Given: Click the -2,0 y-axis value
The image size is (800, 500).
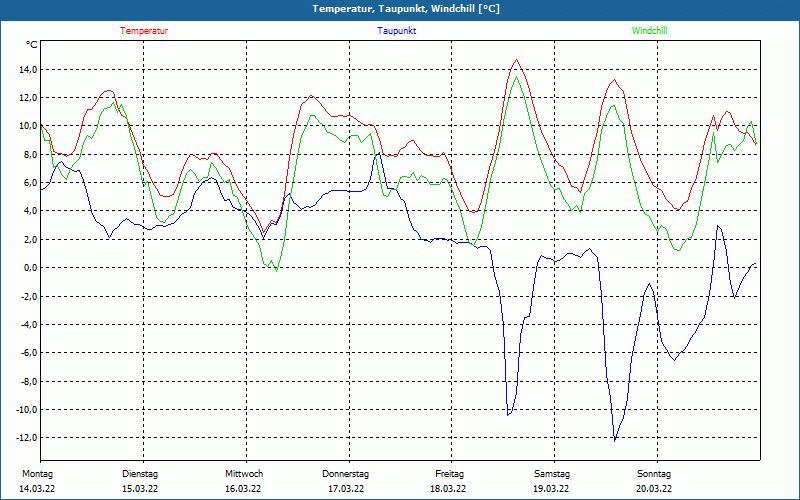Looking at the screenshot, I should 28,296.
